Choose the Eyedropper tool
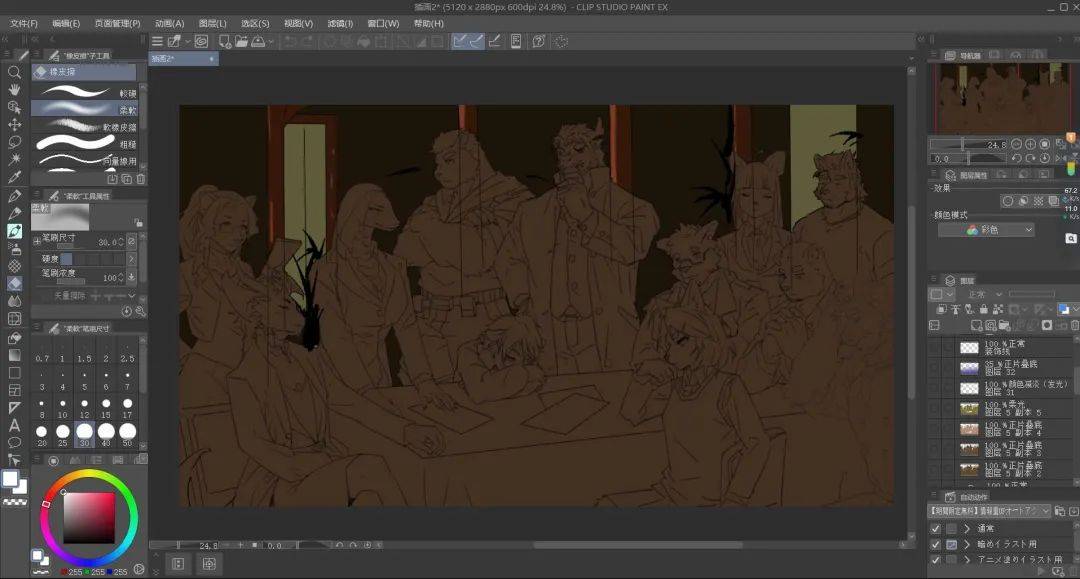The width and height of the screenshot is (1080, 579). point(14,177)
